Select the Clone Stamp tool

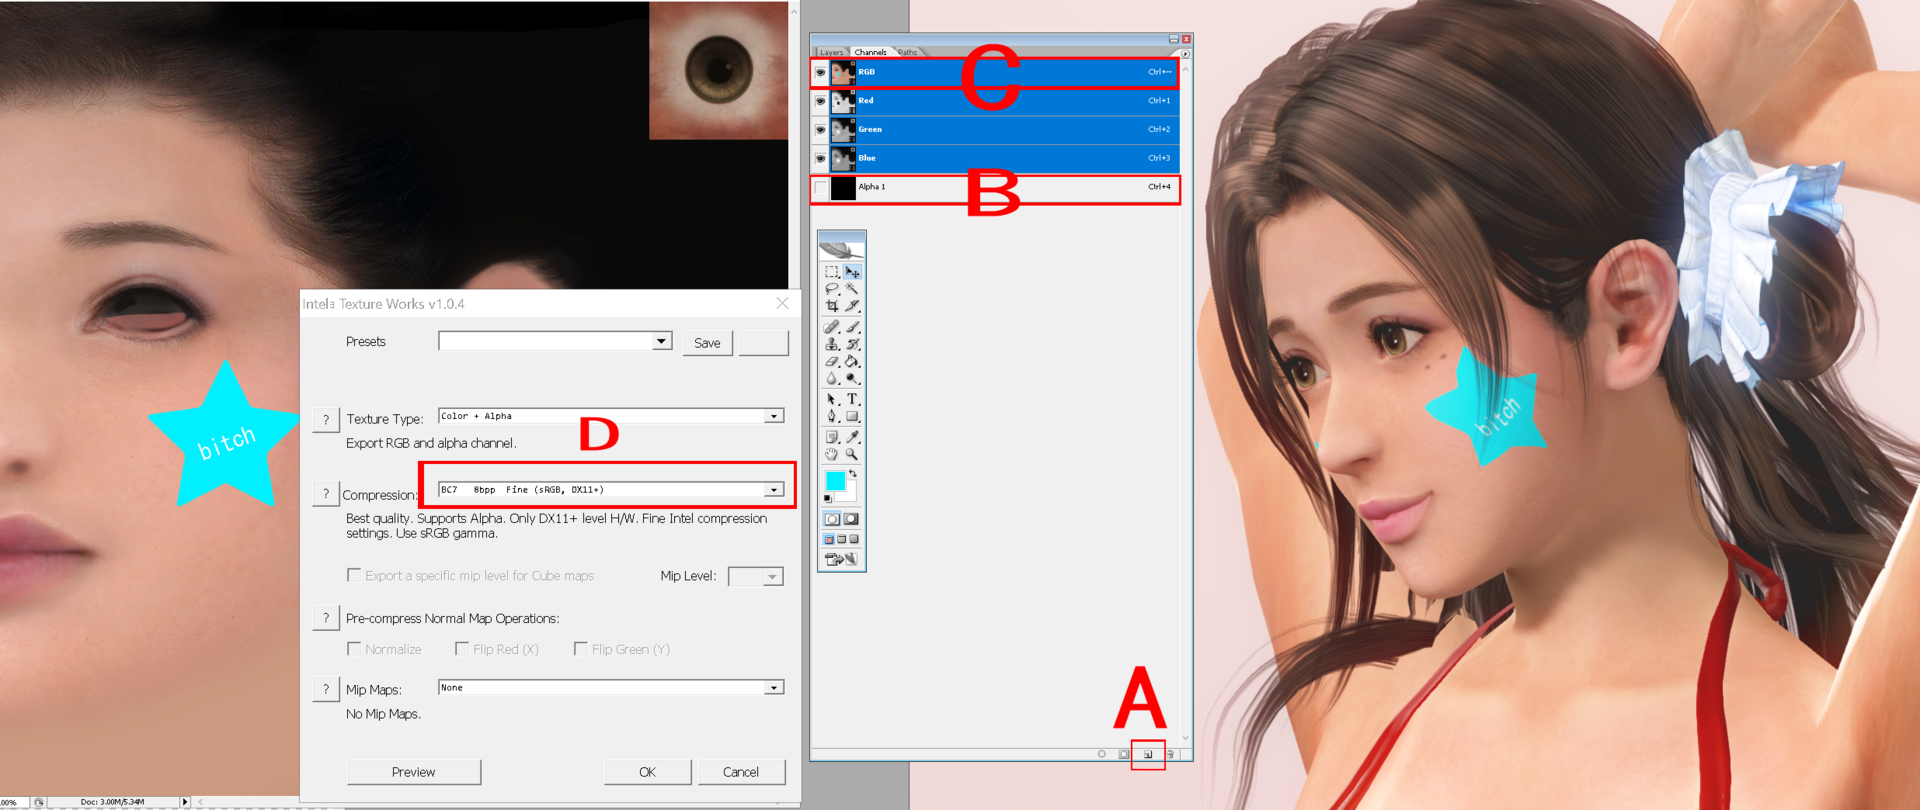coord(832,344)
